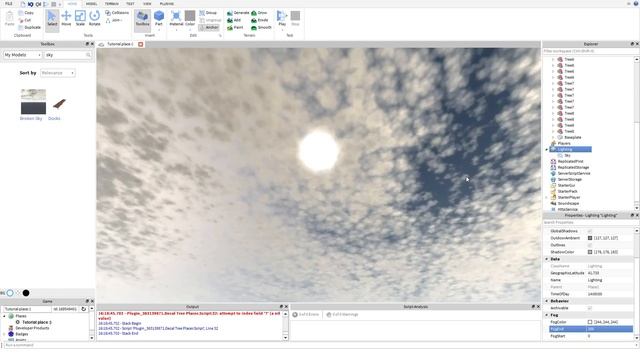The width and height of the screenshot is (640, 360).
Task: Click the Grow terrain tool
Action: pyautogui.click(x=259, y=13)
